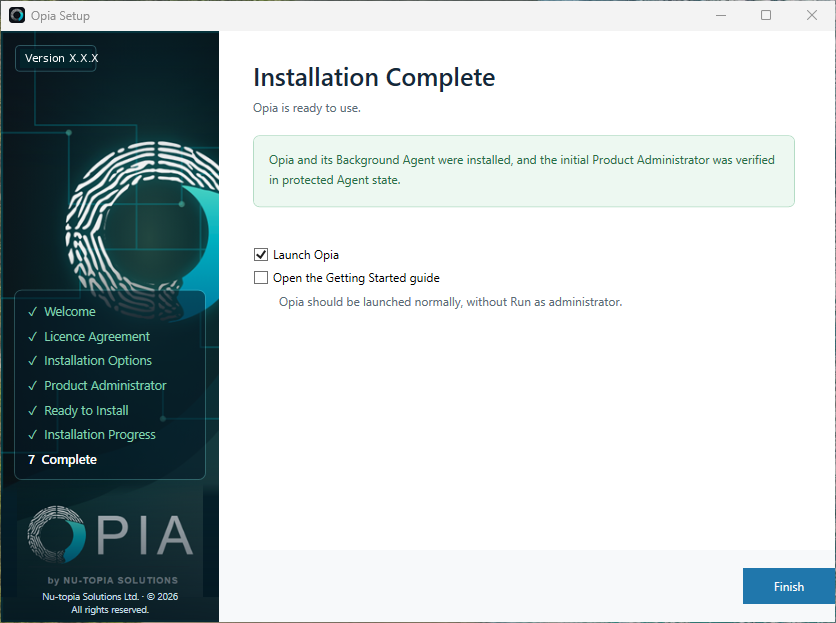Viewport: 836px width, 623px height.
Task: Click the Finish button
Action: [x=789, y=586]
